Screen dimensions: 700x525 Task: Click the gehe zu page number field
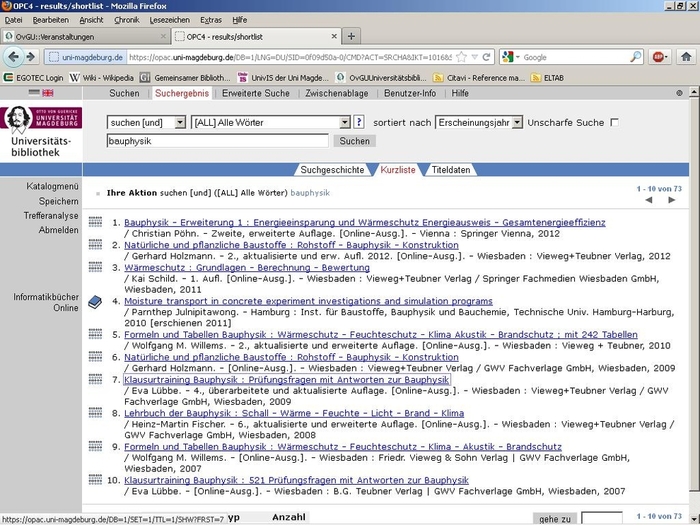602,519
